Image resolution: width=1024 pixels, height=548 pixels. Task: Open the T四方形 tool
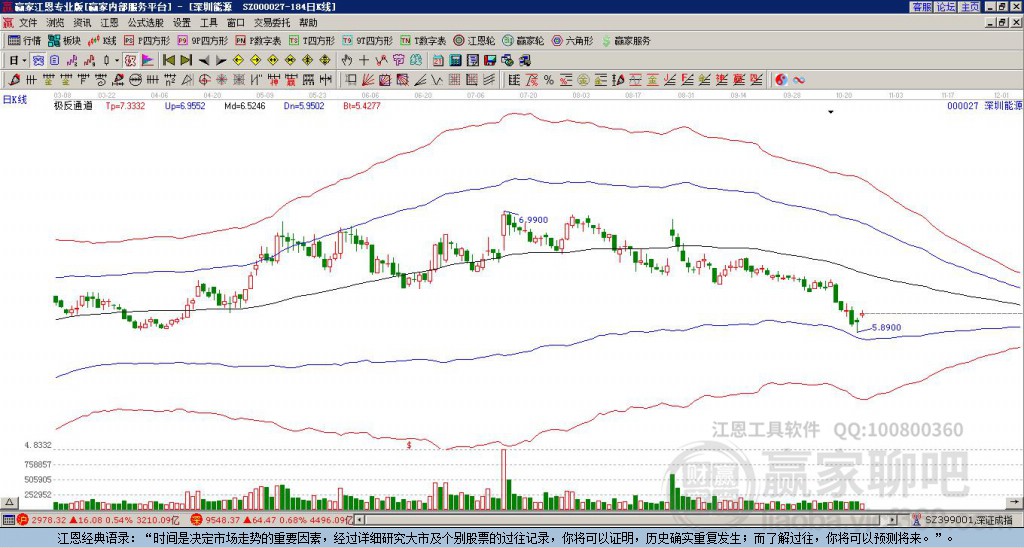[x=312, y=40]
